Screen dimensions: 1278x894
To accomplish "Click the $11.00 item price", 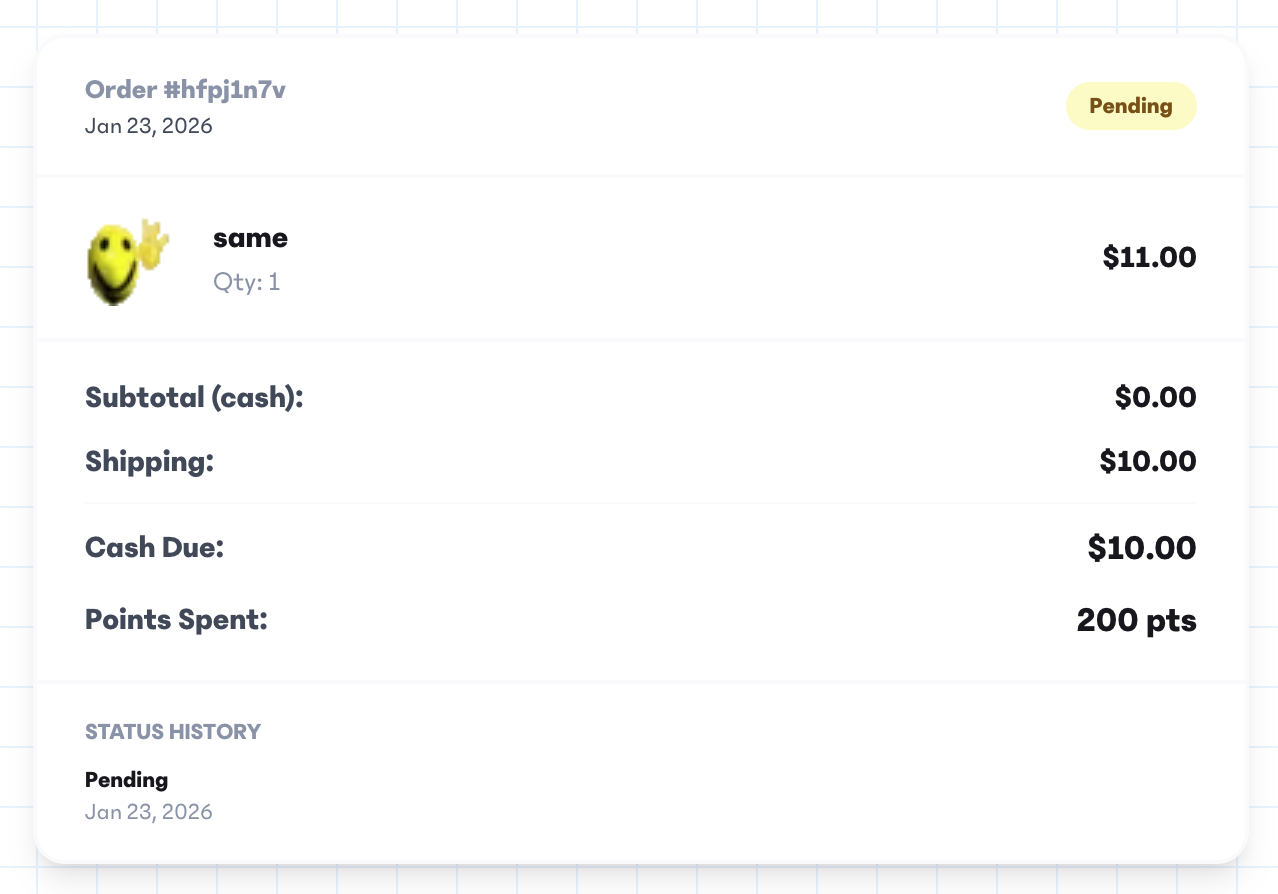I will coord(1149,258).
